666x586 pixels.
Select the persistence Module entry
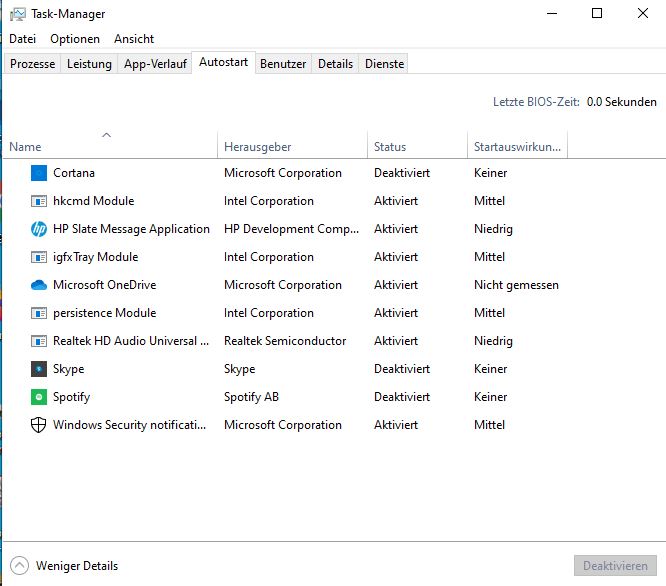coord(104,313)
